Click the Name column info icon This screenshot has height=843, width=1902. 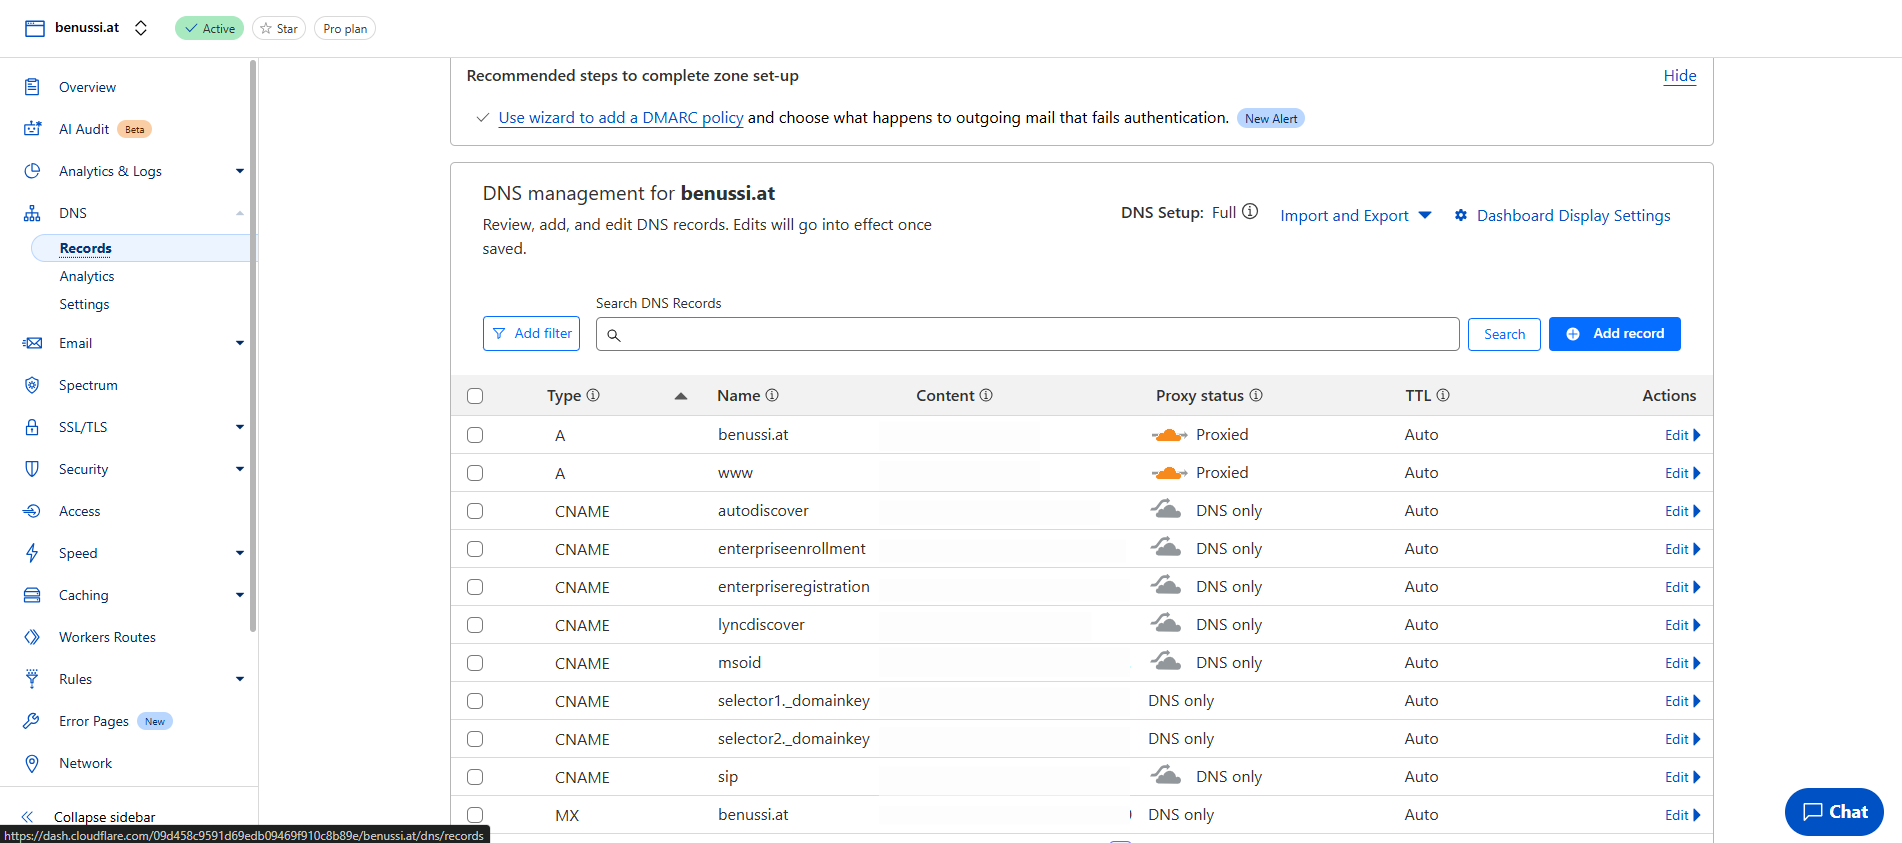[x=772, y=395]
